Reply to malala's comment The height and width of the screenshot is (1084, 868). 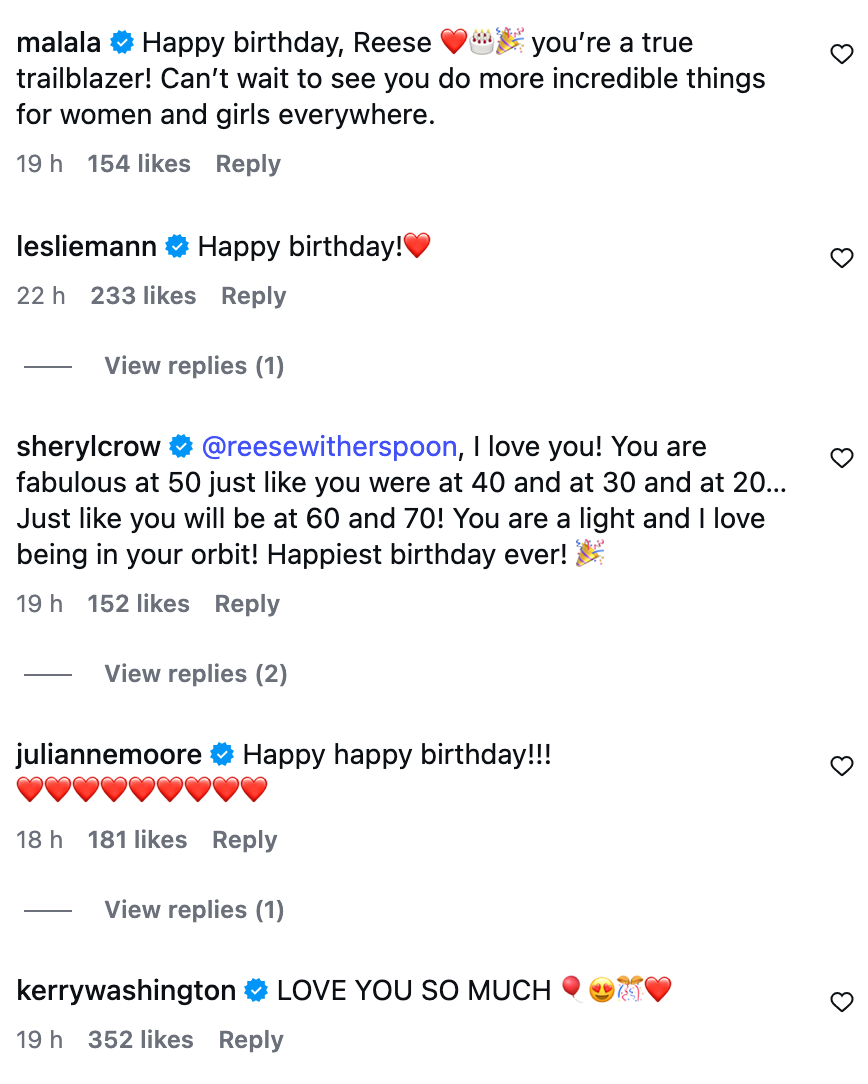pos(248,164)
